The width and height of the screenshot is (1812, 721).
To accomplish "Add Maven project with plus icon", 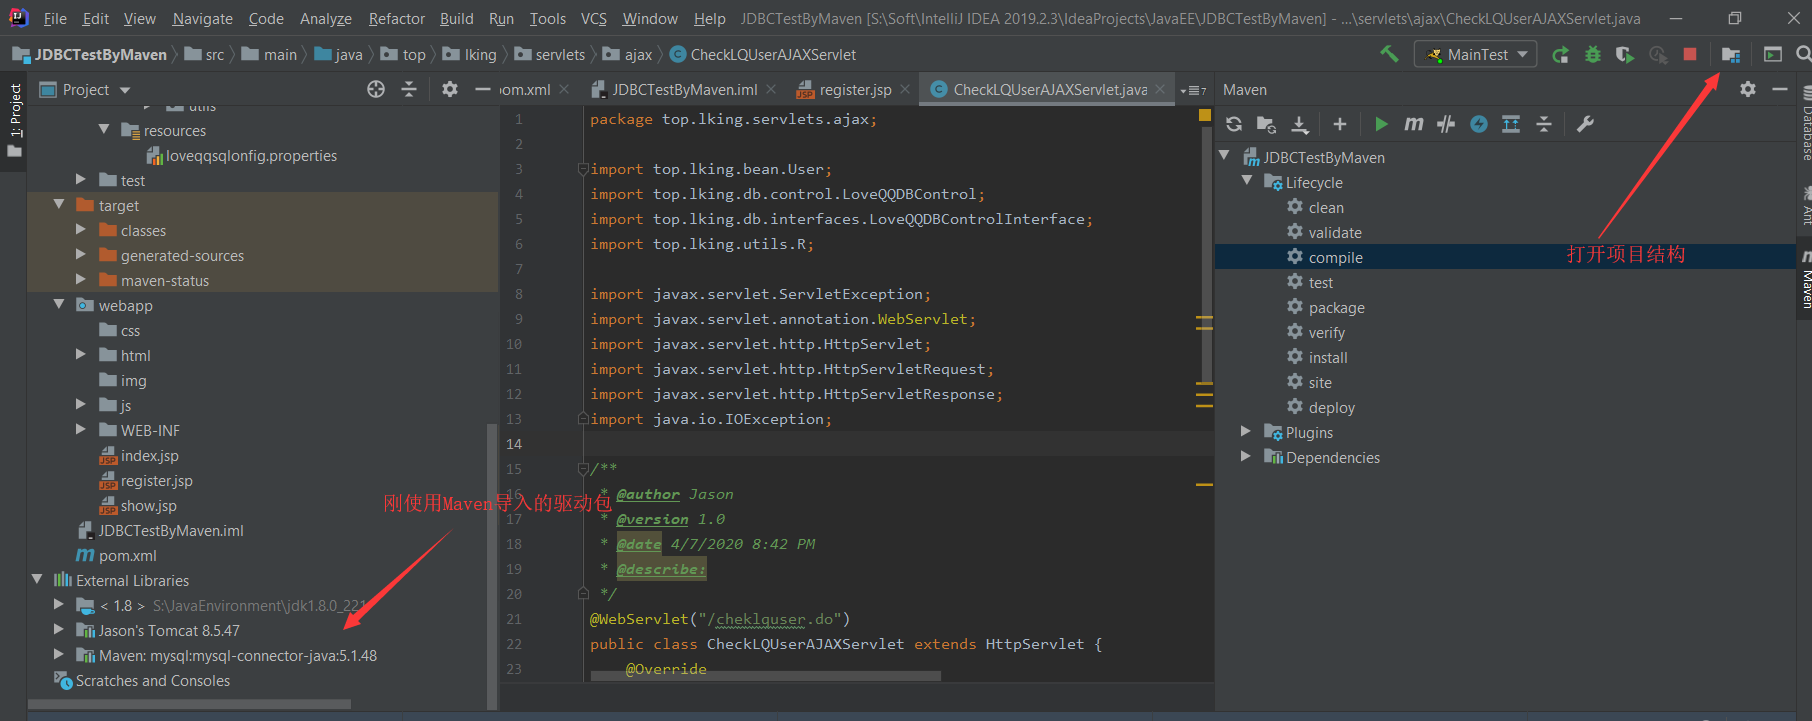I will pos(1340,124).
